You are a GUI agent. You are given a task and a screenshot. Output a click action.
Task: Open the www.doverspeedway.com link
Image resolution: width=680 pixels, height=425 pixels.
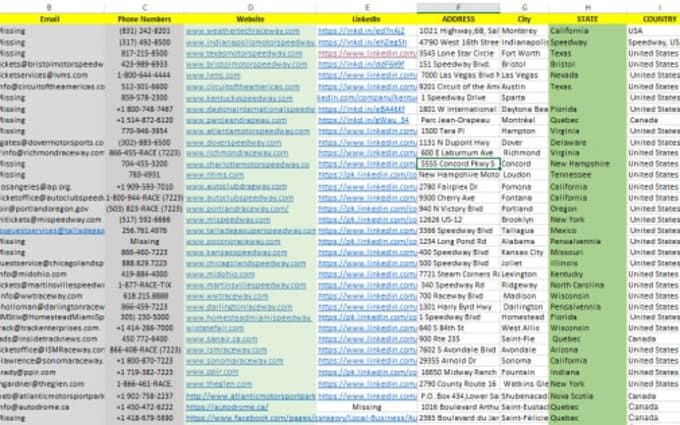coord(234,142)
